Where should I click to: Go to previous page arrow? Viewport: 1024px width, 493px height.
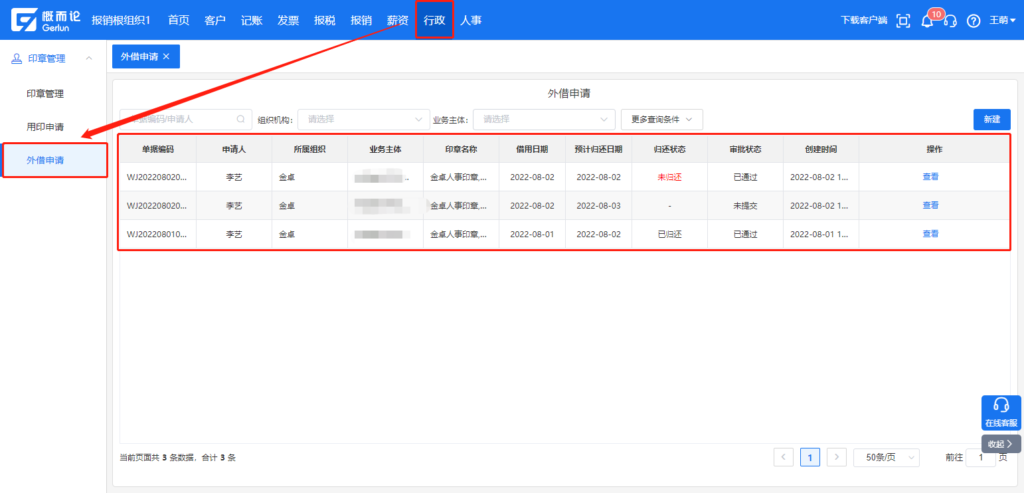(x=784, y=458)
